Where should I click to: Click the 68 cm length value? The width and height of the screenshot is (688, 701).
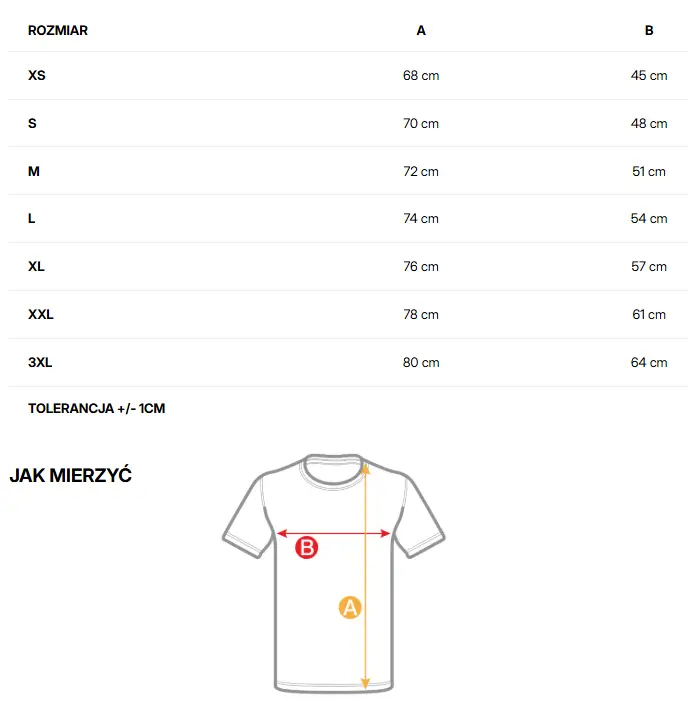[x=421, y=76]
